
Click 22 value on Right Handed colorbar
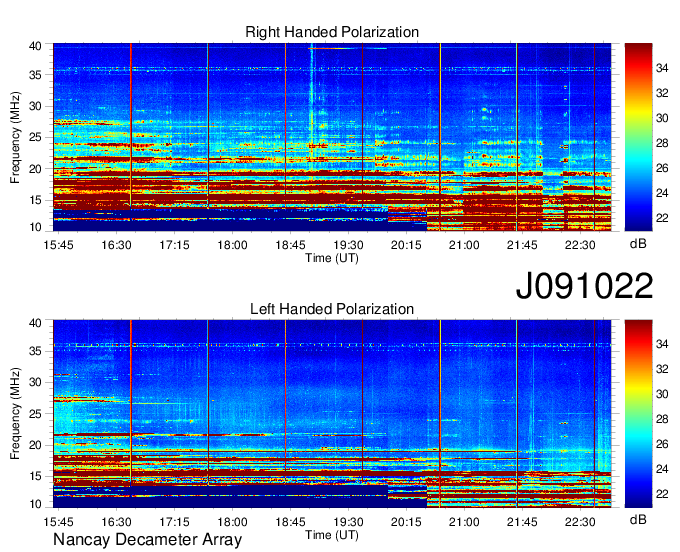(662, 218)
